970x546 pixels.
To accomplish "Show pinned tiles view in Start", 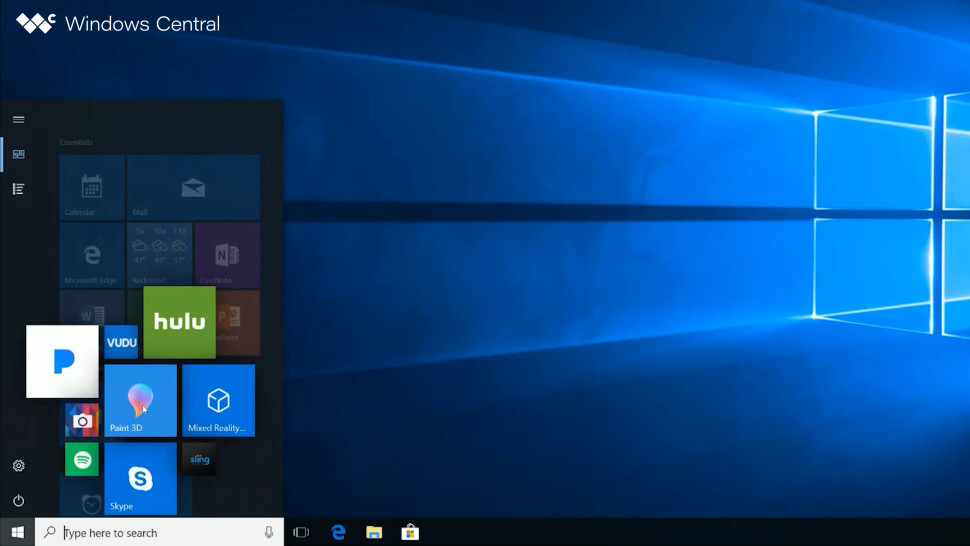I will (19, 154).
